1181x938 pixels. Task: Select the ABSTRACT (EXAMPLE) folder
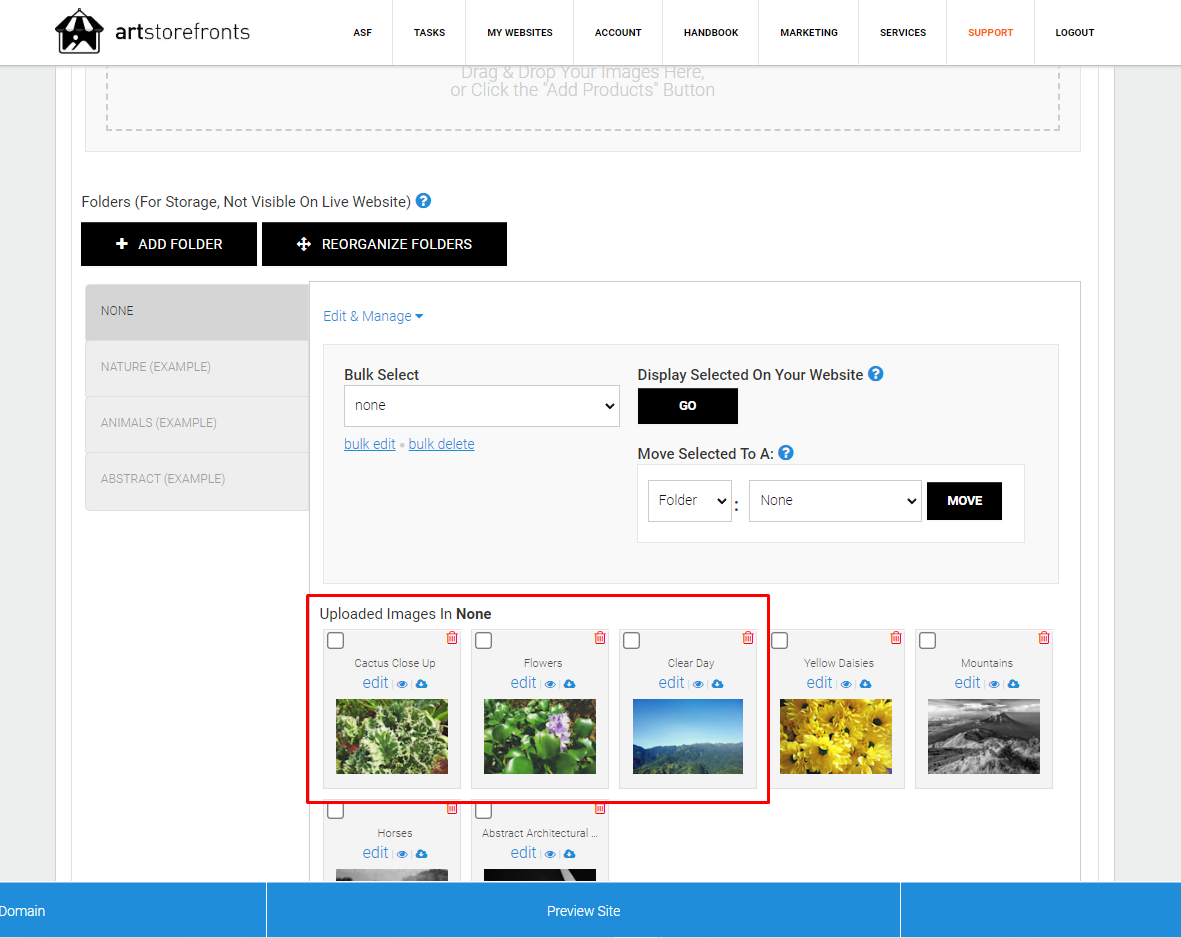pyautogui.click(x=197, y=480)
